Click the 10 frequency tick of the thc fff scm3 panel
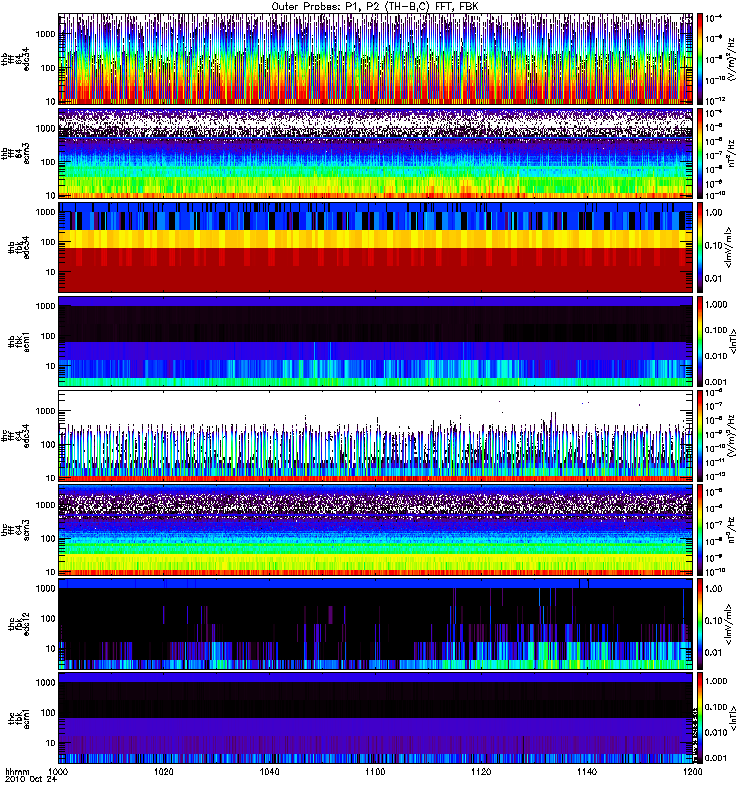The height and width of the screenshot is (800, 750). pyautogui.click(x=50, y=572)
